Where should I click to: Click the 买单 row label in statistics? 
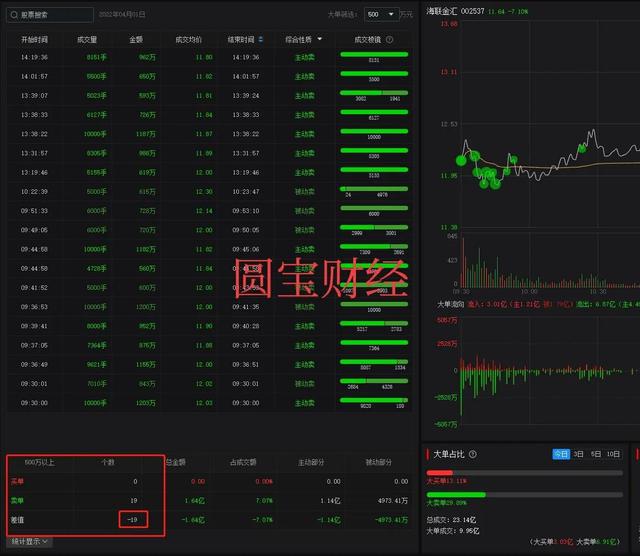(x=18, y=482)
